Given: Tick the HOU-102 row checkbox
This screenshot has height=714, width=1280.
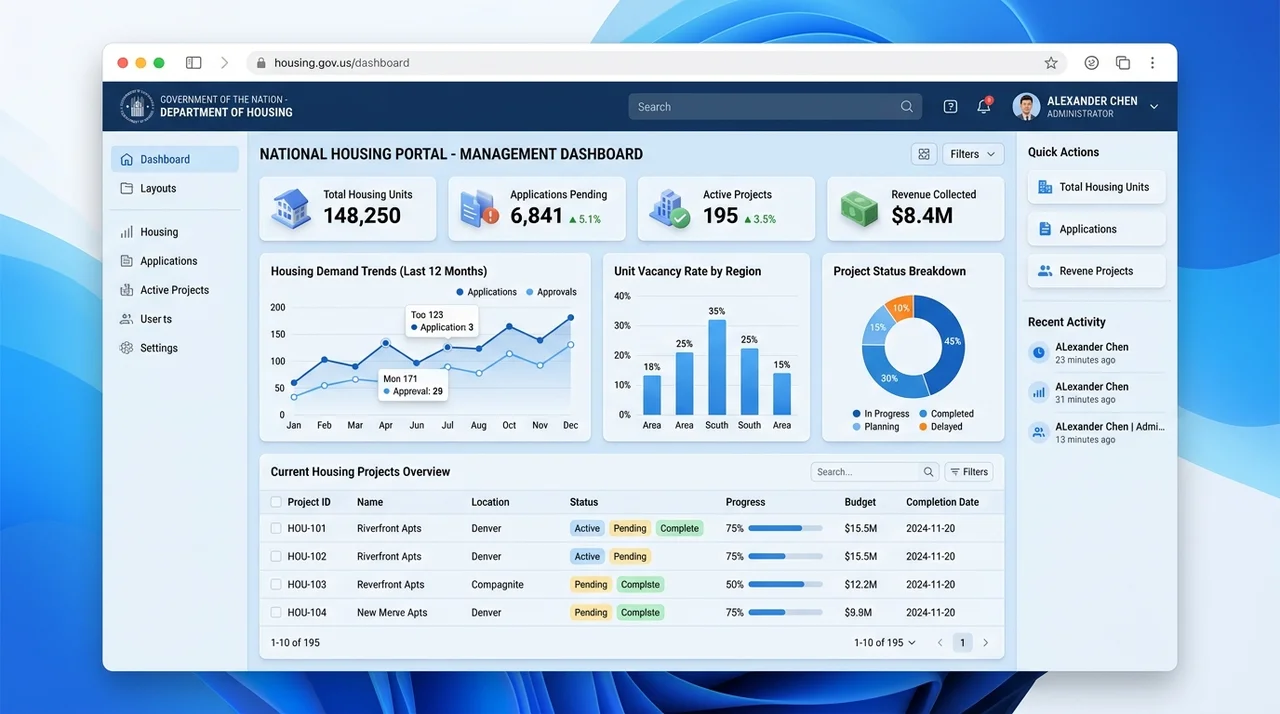Looking at the screenshot, I should tap(276, 556).
